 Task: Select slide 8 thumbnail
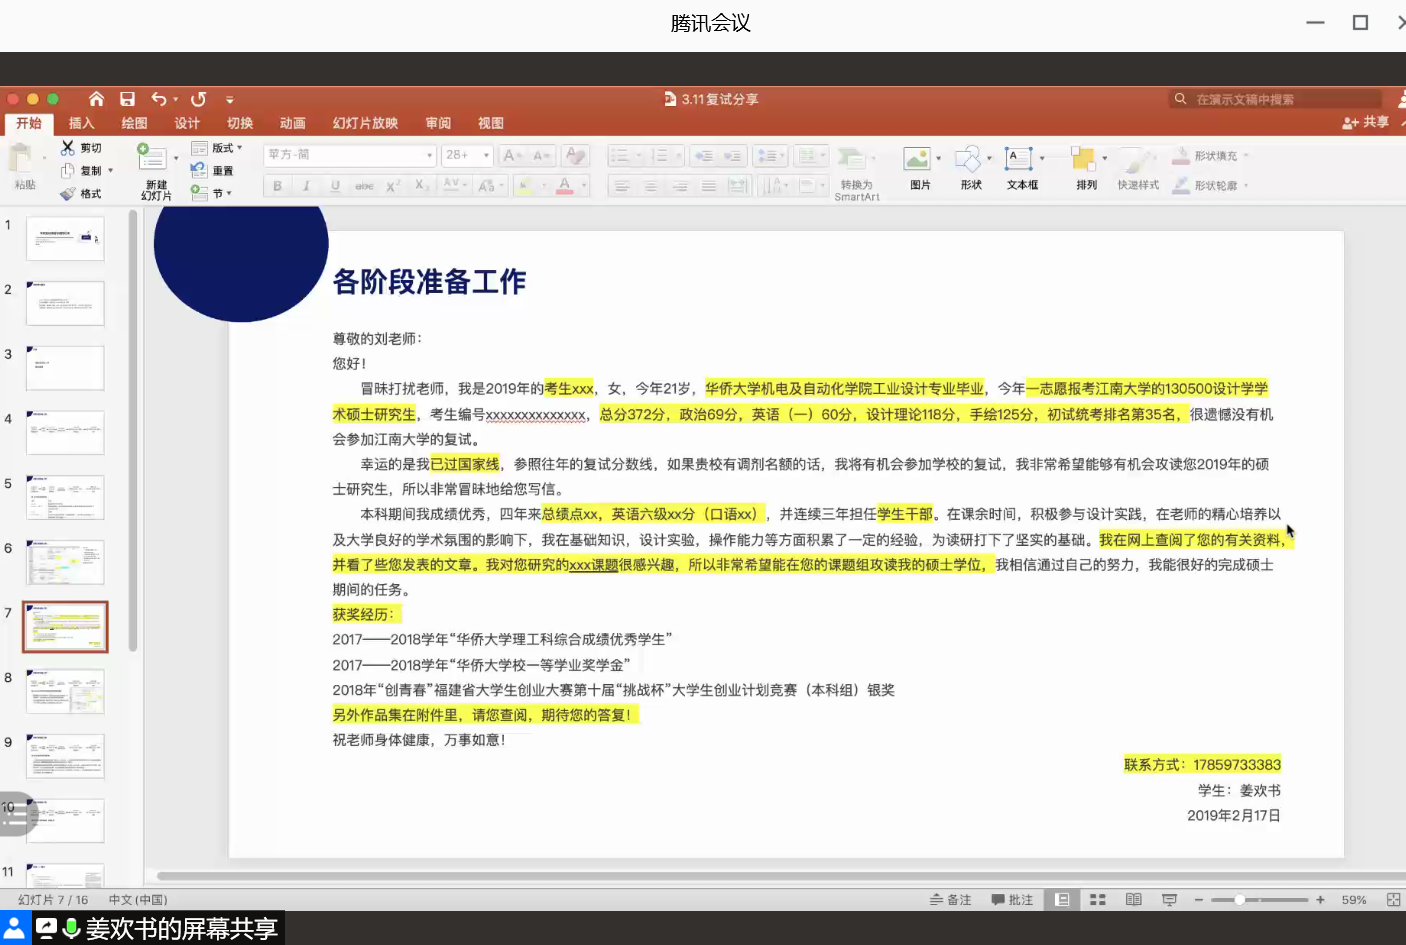click(65, 691)
